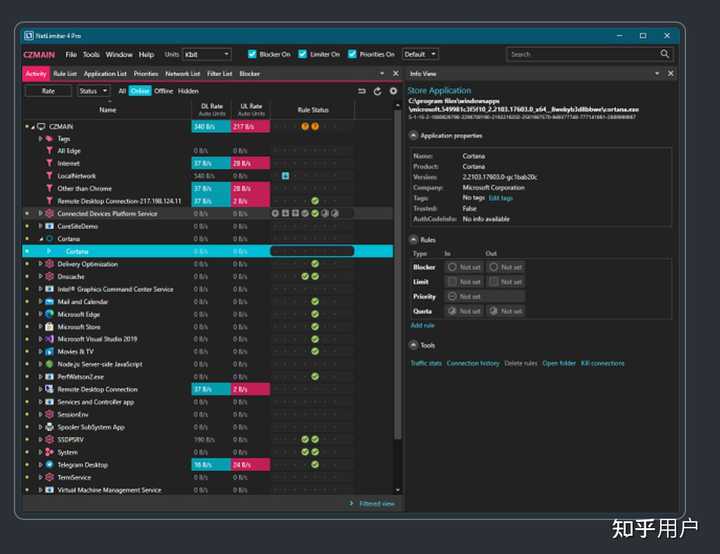Open the Tools menu

tap(91, 54)
